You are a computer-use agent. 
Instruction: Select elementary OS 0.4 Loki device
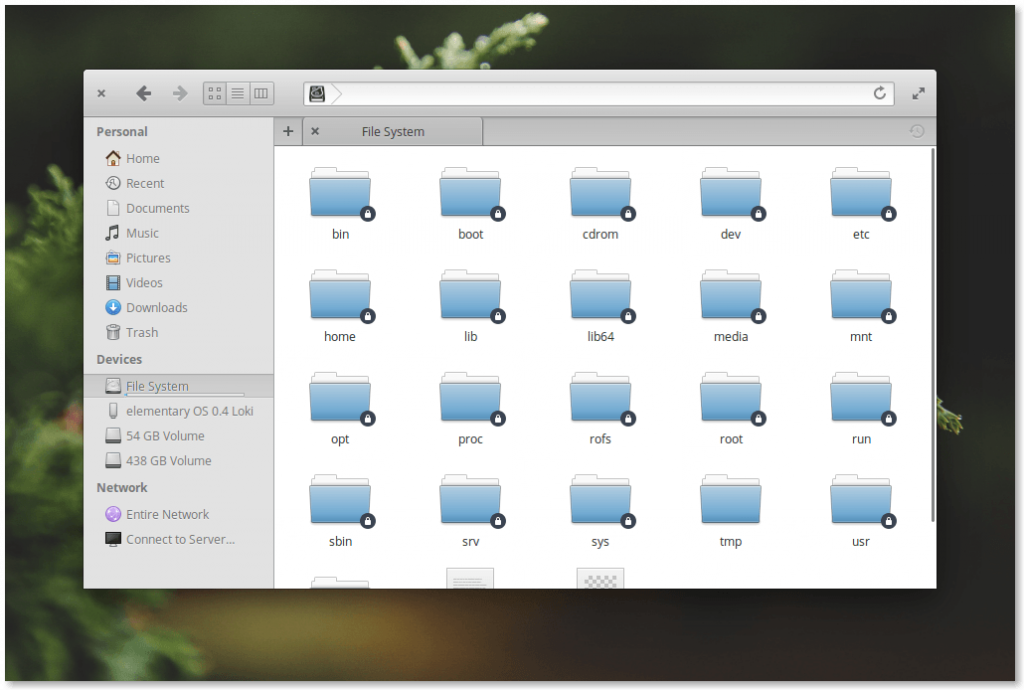pos(178,411)
